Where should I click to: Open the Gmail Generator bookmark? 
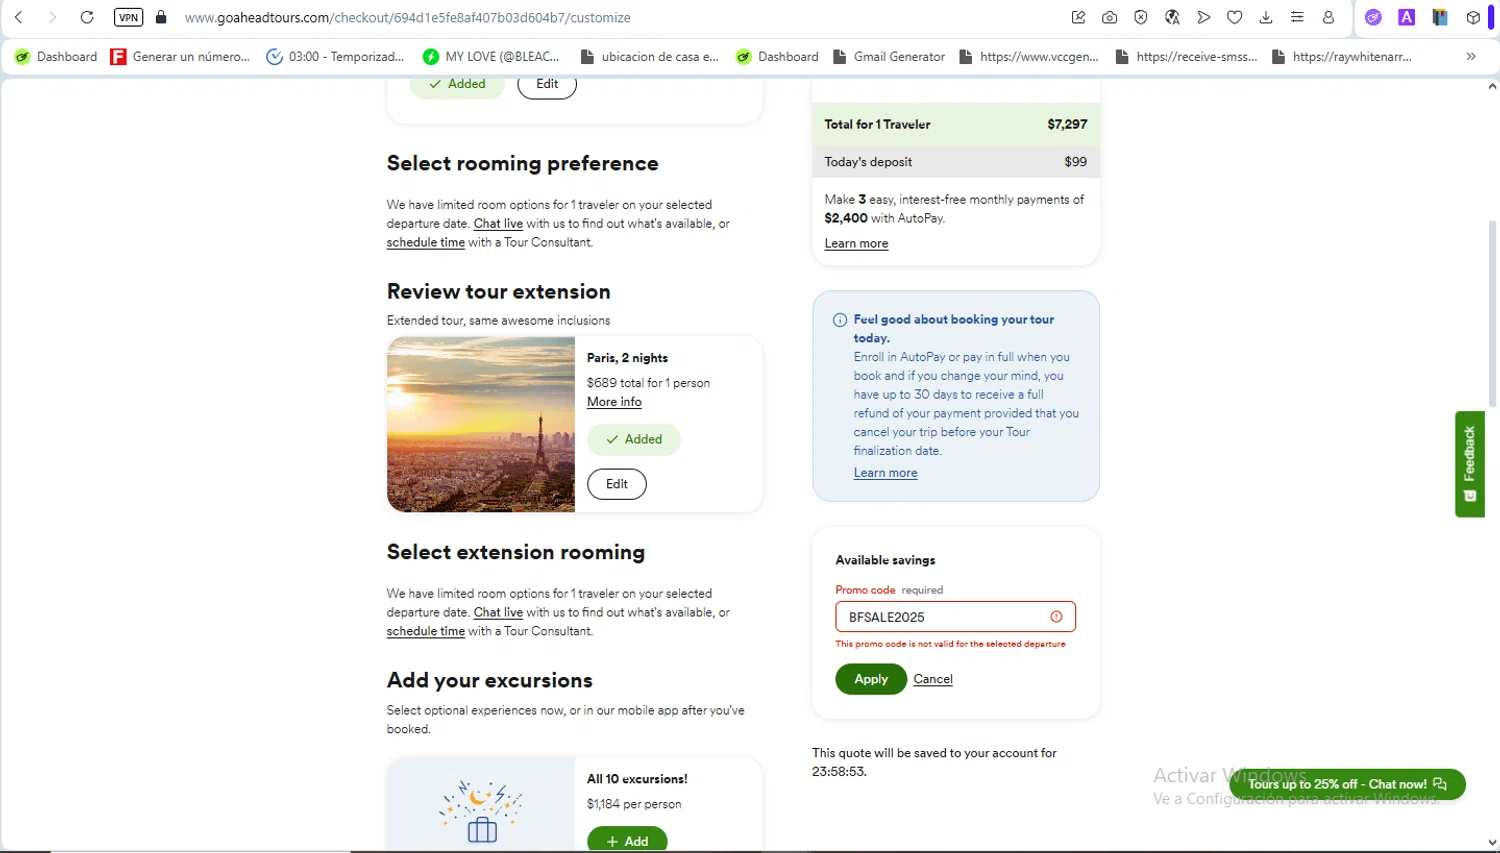coord(889,57)
